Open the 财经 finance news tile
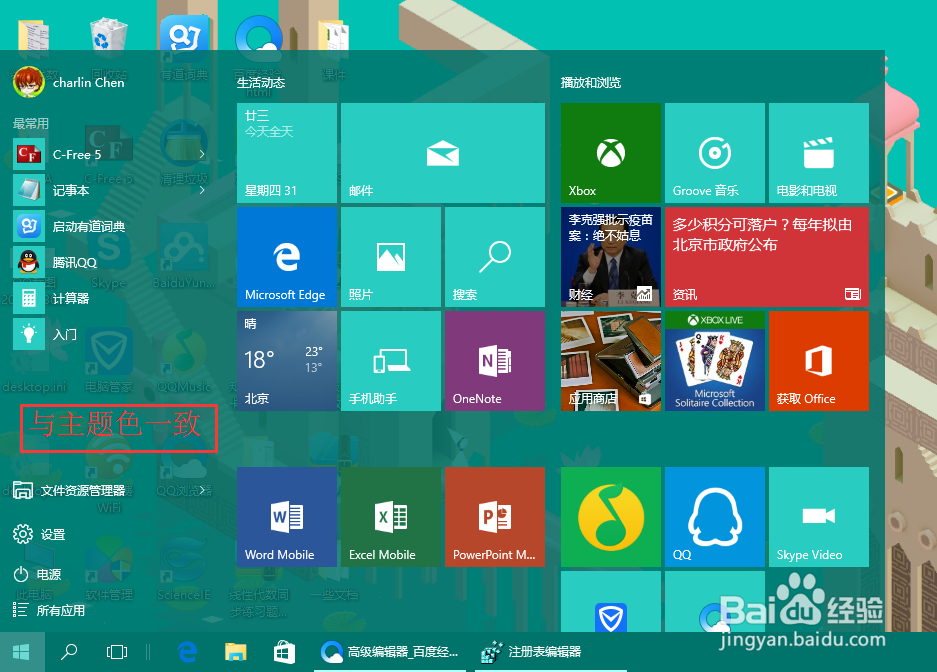Screen dimensions: 937x672 click(x=611, y=257)
